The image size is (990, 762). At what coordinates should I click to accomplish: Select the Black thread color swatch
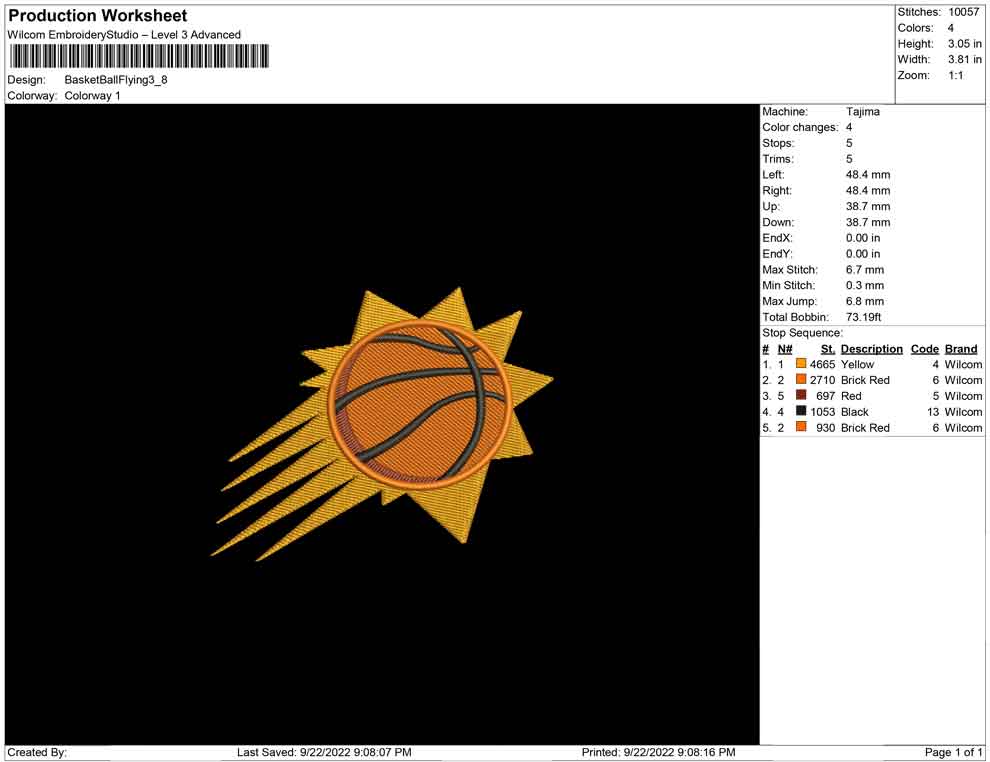coord(801,411)
